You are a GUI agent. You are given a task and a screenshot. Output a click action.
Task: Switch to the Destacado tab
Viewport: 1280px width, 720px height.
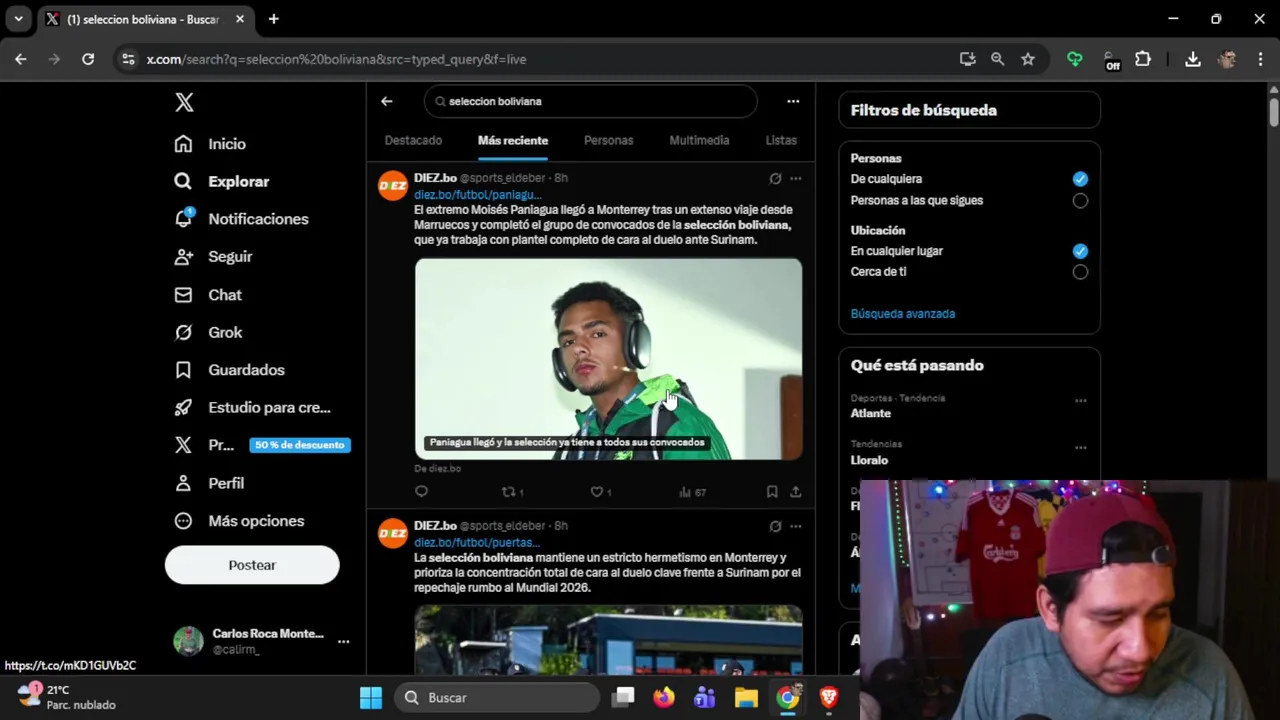click(413, 141)
